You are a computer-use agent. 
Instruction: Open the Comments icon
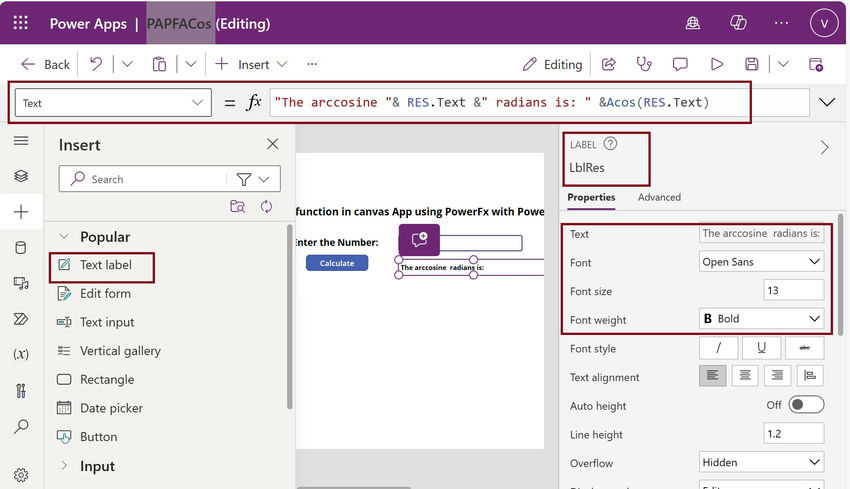[x=680, y=64]
